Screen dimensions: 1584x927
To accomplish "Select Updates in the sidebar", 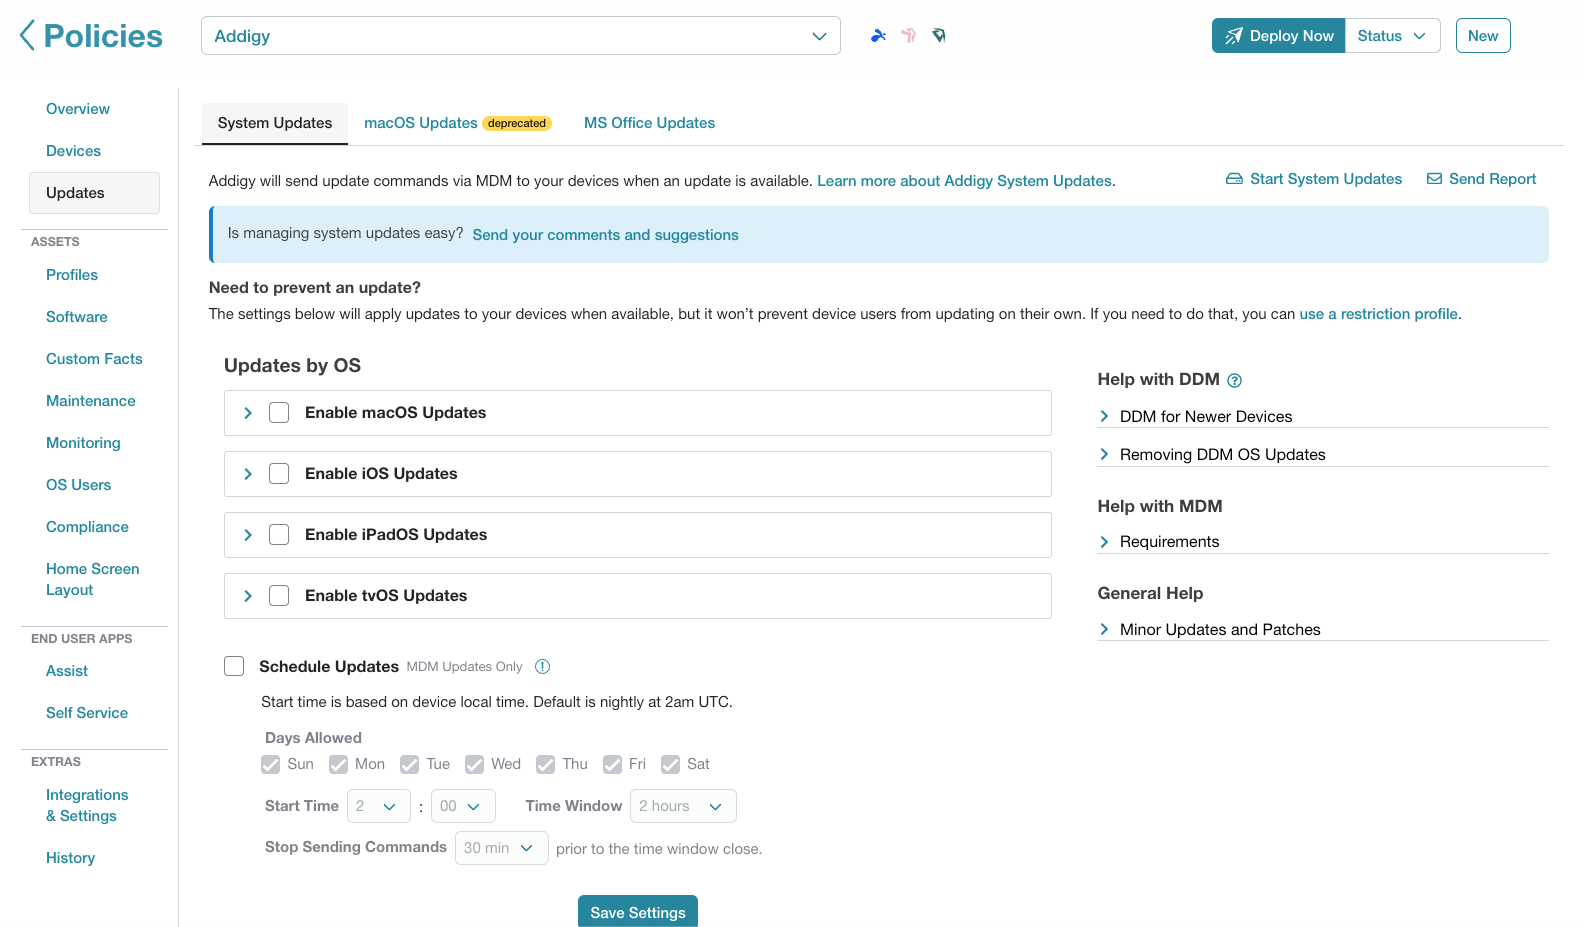I will click(x=94, y=193).
